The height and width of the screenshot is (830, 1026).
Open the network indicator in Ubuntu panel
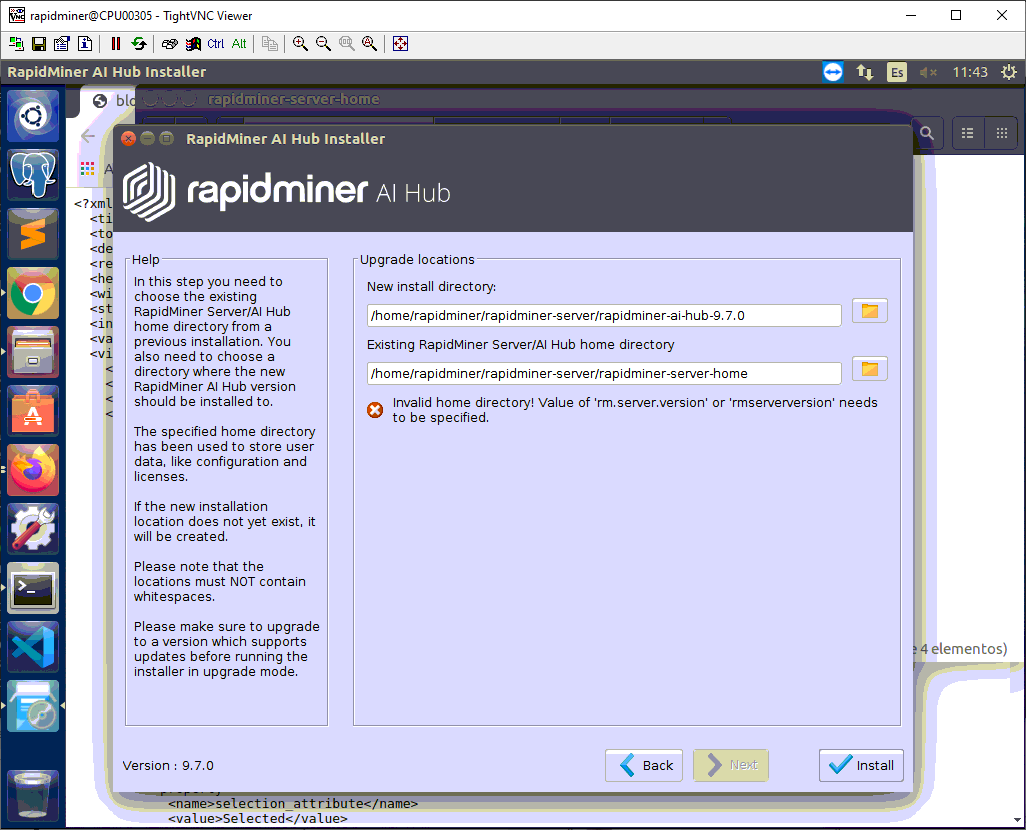pyautogui.click(x=865, y=72)
